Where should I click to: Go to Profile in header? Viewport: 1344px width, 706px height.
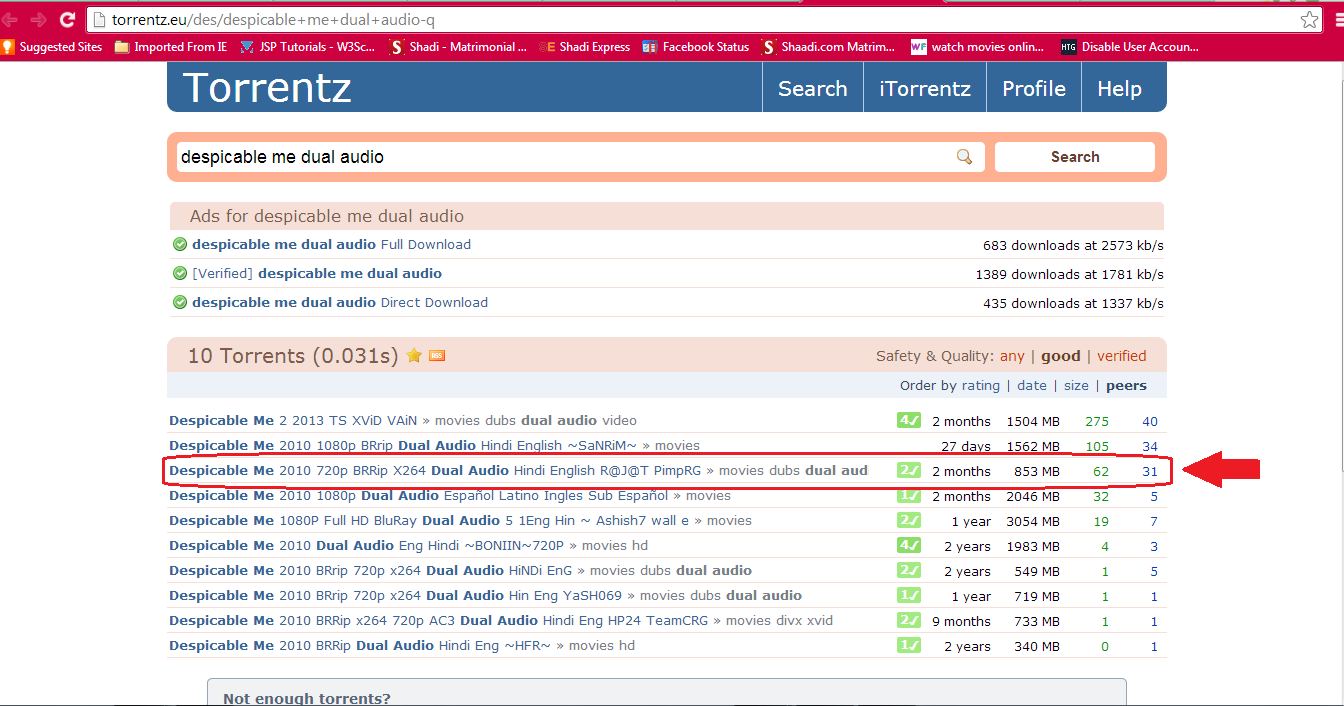(1034, 88)
